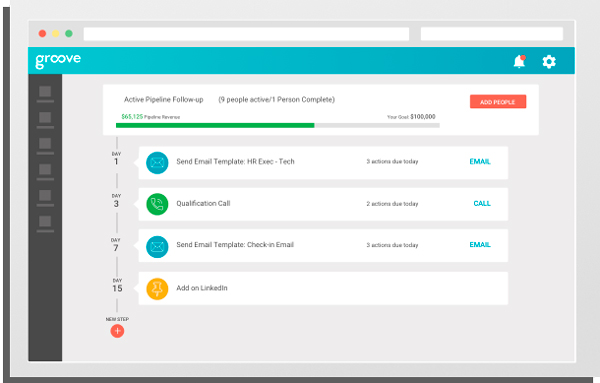
Task: Click the EMAIL link for HR Exec - Tech
Action: [480, 161]
